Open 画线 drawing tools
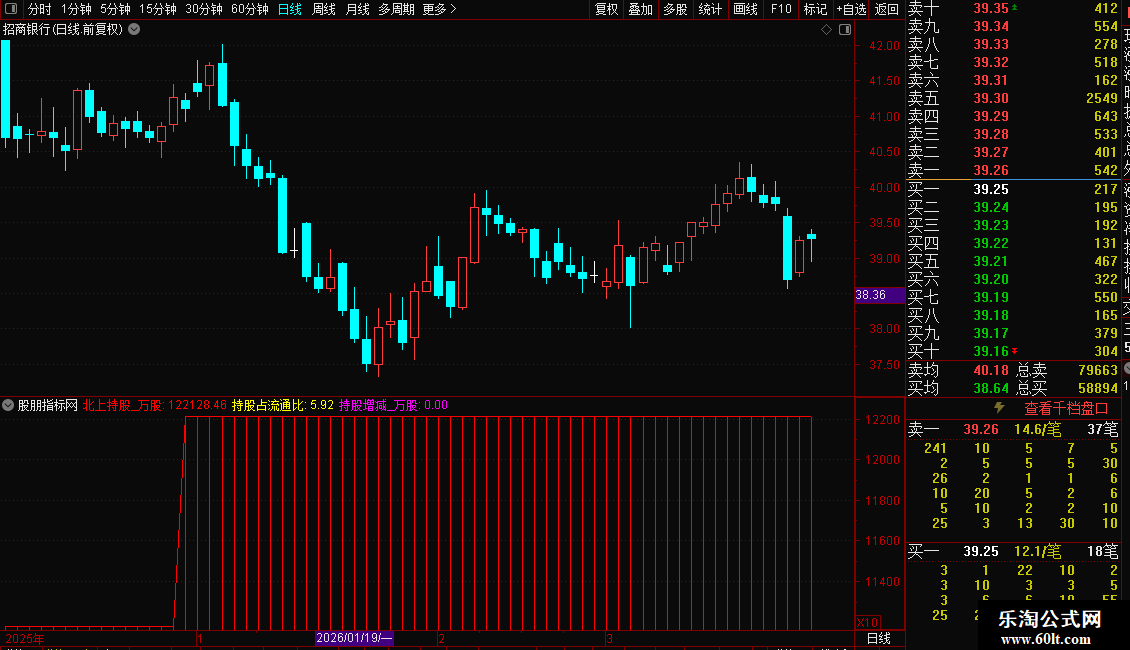 [x=745, y=9]
